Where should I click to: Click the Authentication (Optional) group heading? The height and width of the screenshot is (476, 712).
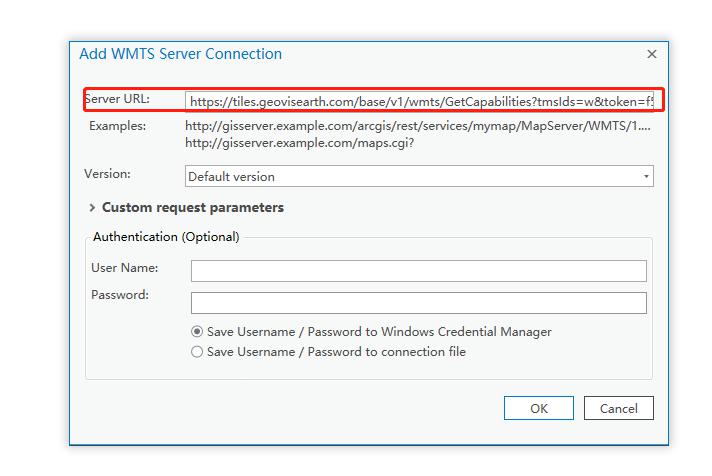(166, 237)
